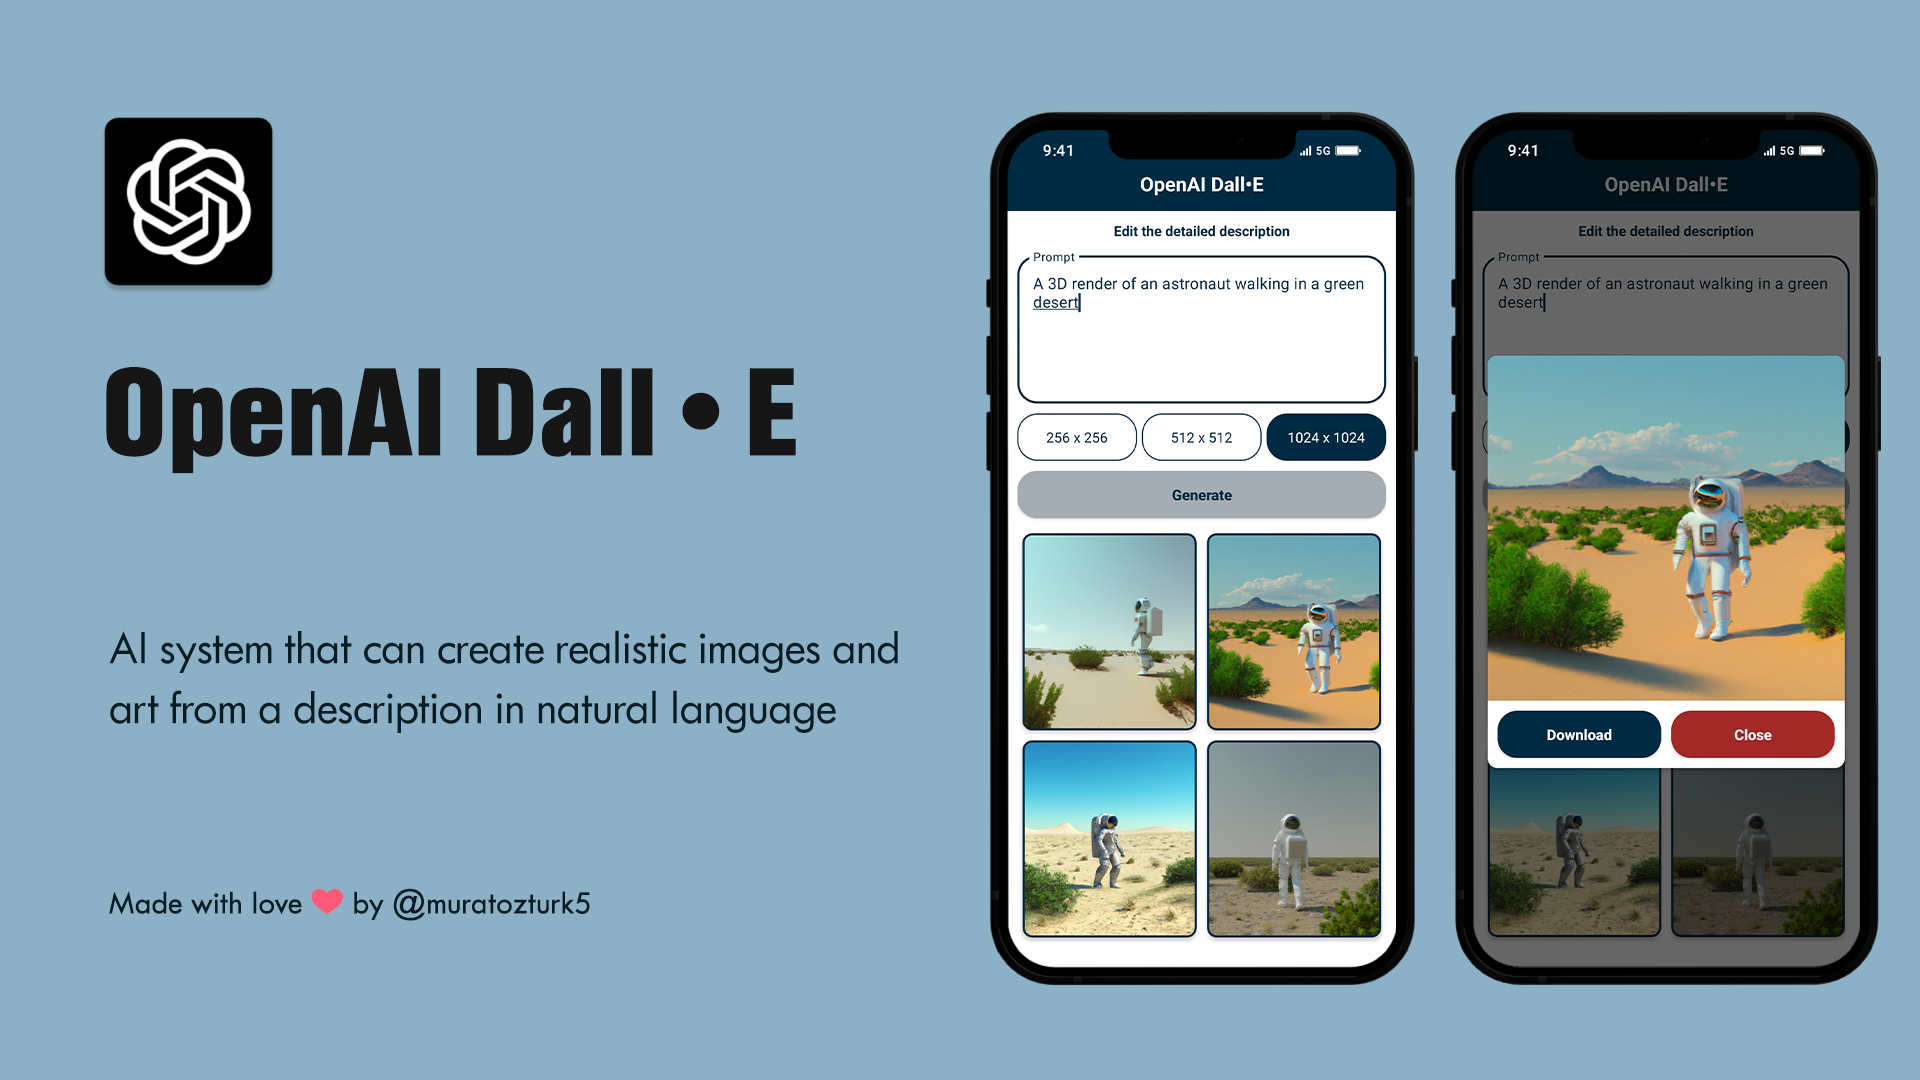Open the top-left astronaut thumbnail
This screenshot has height=1080, width=1920.
tap(1108, 632)
